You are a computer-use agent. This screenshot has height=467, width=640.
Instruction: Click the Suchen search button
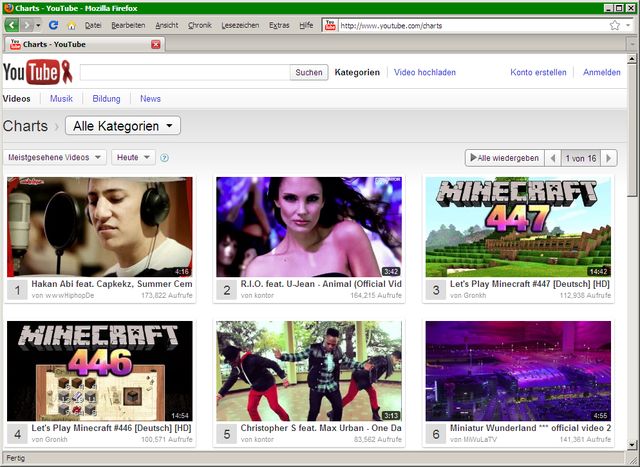click(309, 72)
